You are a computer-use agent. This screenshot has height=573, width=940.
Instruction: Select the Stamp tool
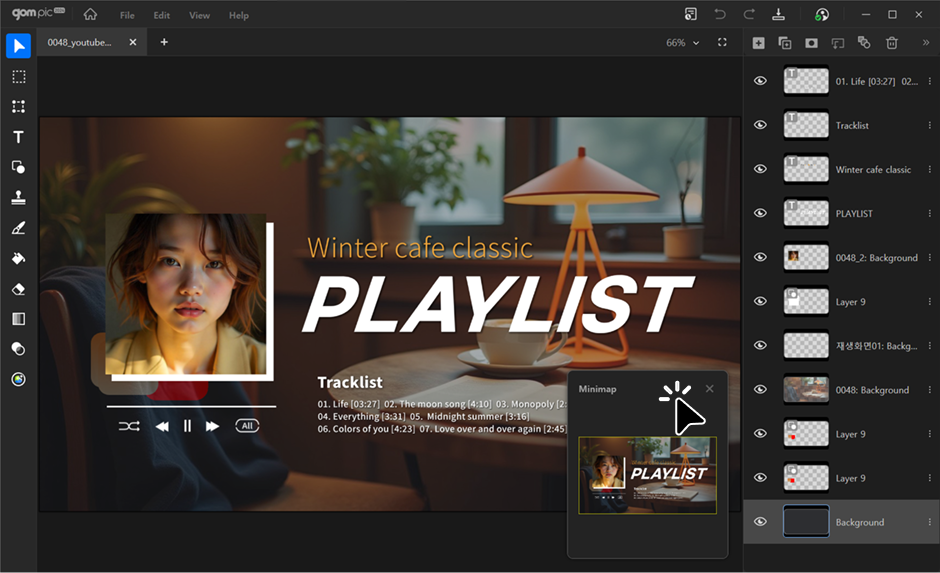[x=18, y=198]
